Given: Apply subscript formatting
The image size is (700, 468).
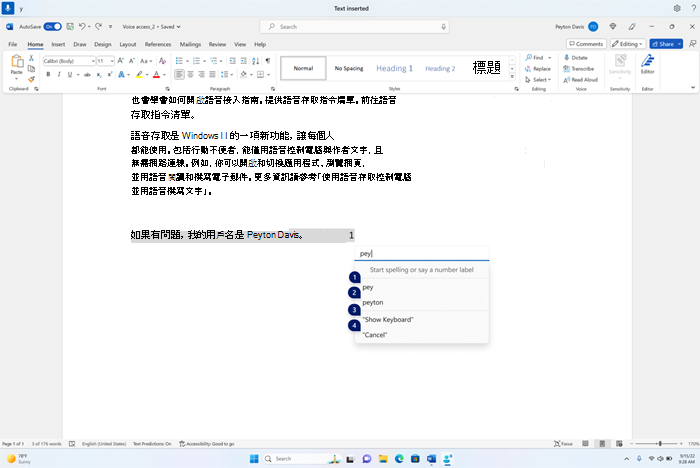Looking at the screenshot, I should click(x=99, y=75).
